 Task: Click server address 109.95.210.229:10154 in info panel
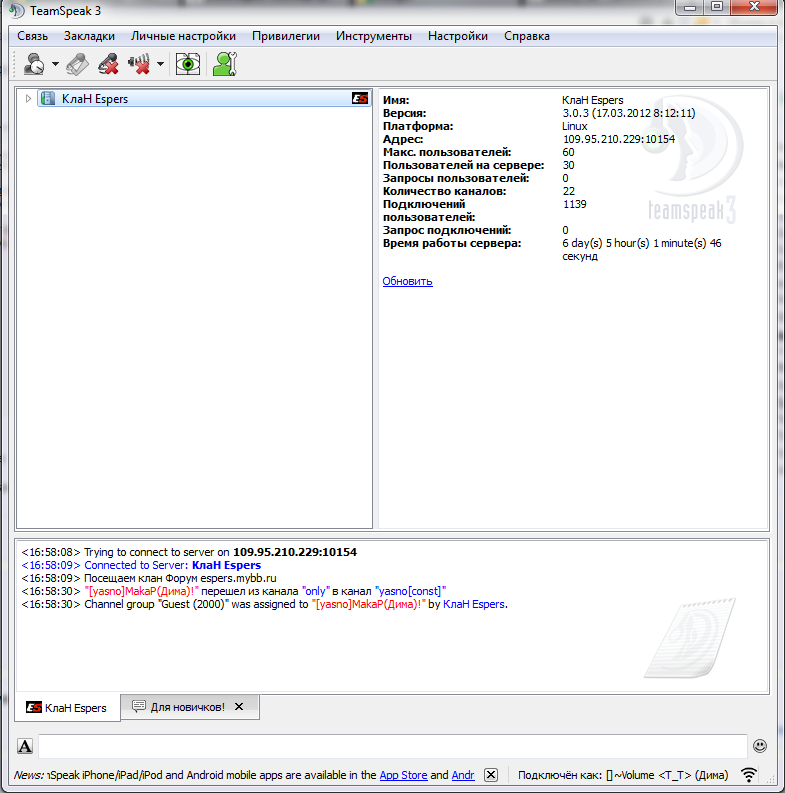pyautogui.click(x=619, y=139)
